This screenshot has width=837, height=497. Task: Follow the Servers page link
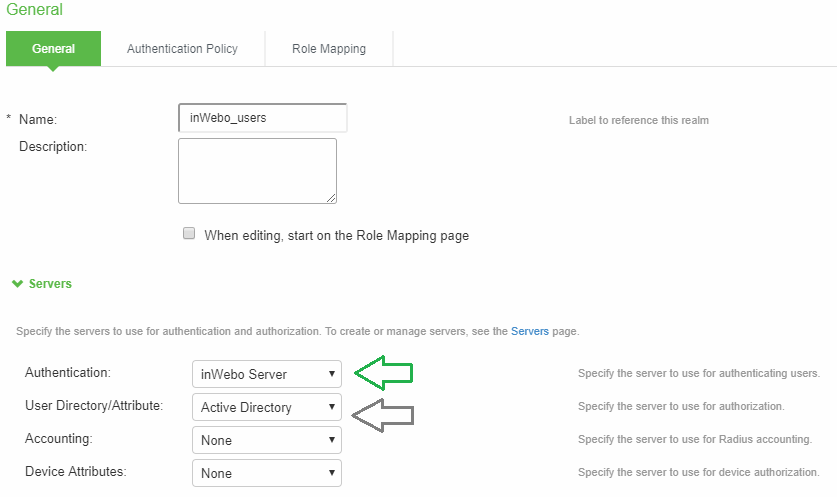529,330
